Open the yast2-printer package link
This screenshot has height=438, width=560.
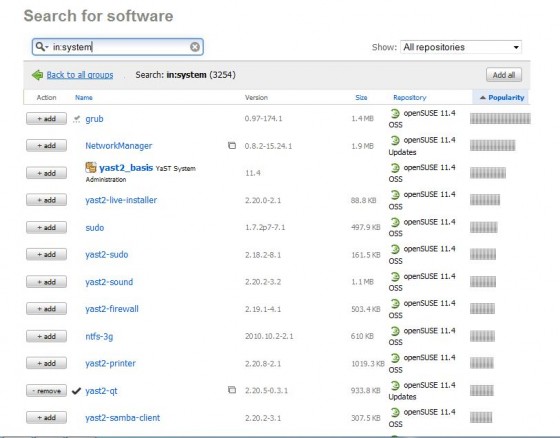click(110, 363)
